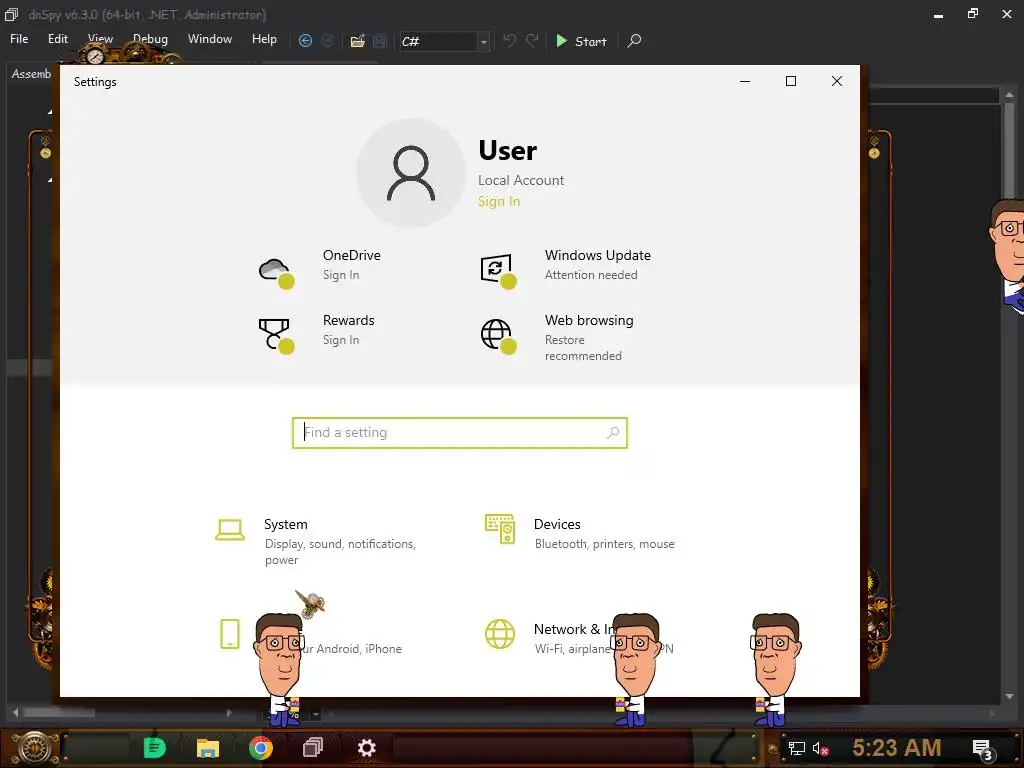Click the Web browsing globe icon
The image size is (1024, 768).
coord(498,336)
